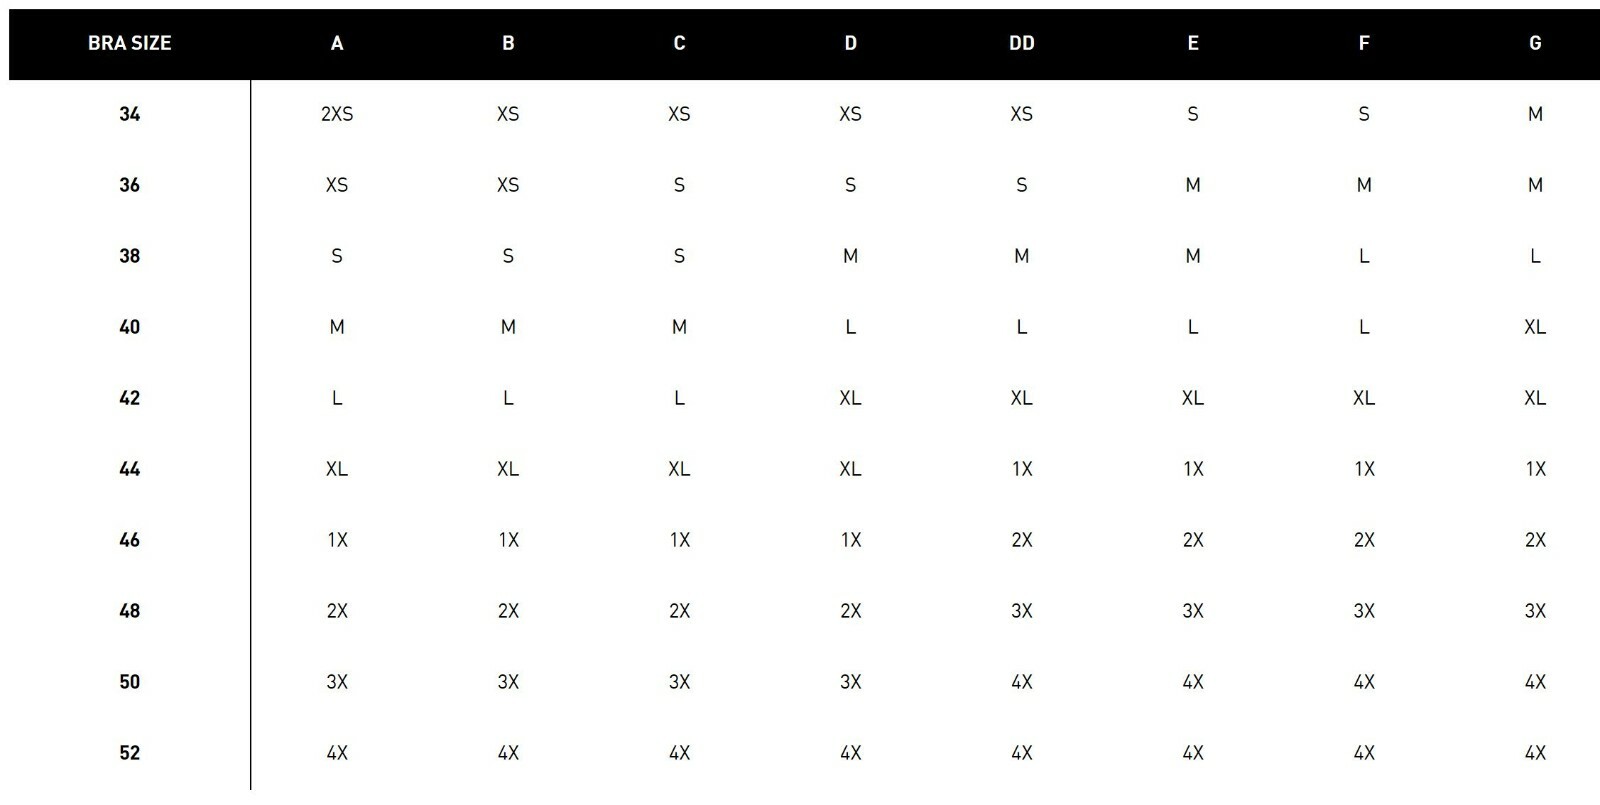This screenshot has width=1600, height=805.
Task: Click the 4X cell under A column
Action: coord(337,753)
